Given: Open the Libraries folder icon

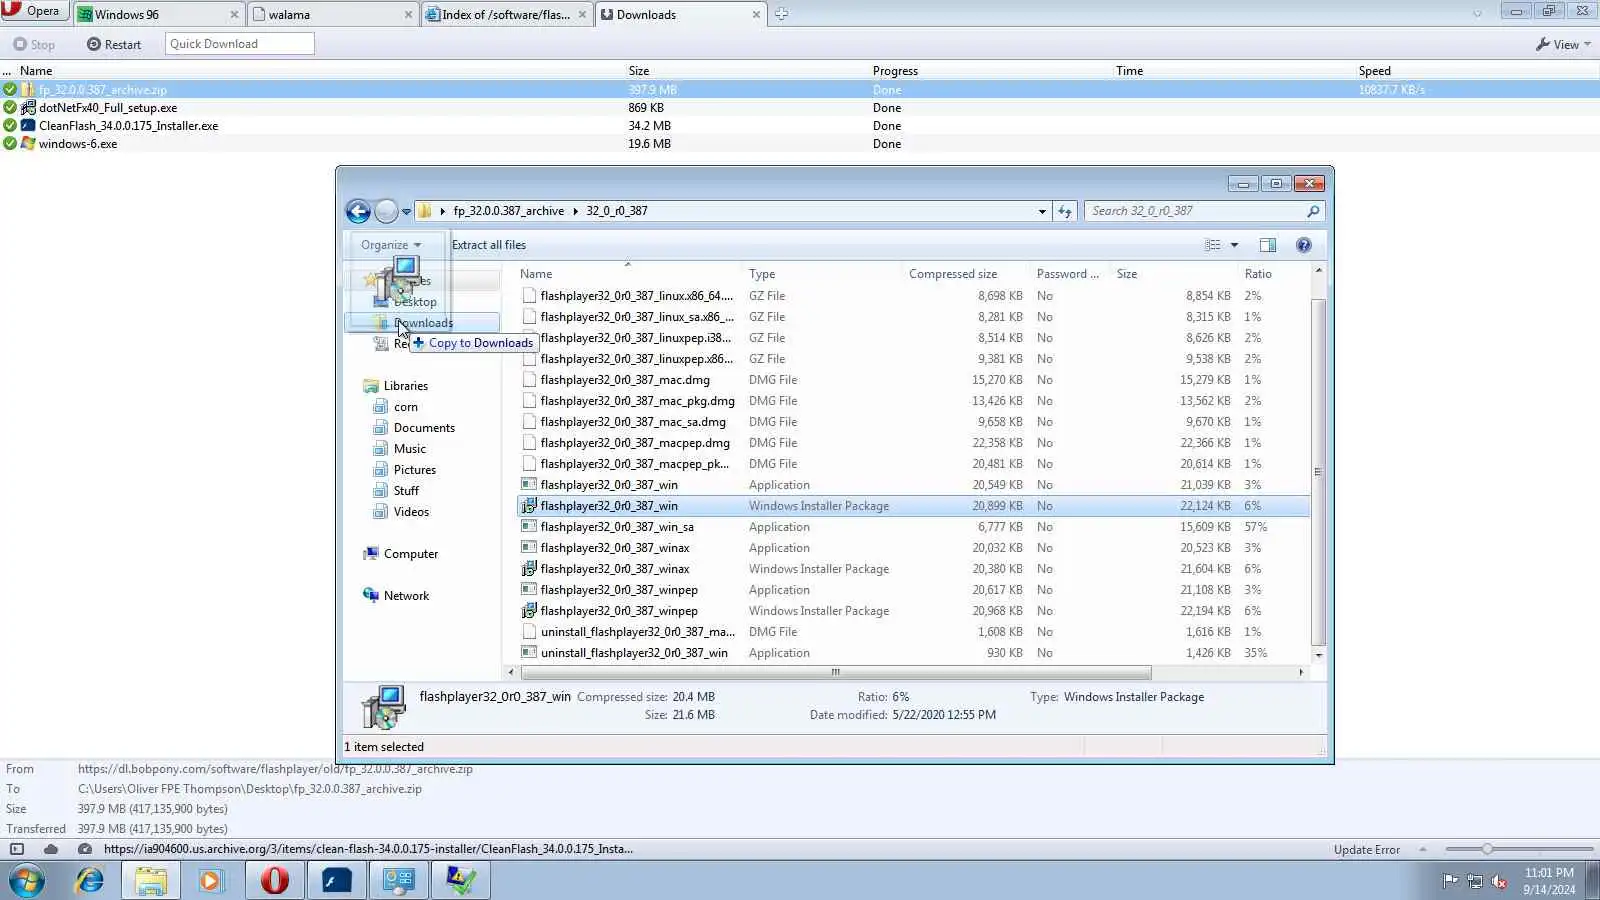Looking at the screenshot, I should coord(371,386).
